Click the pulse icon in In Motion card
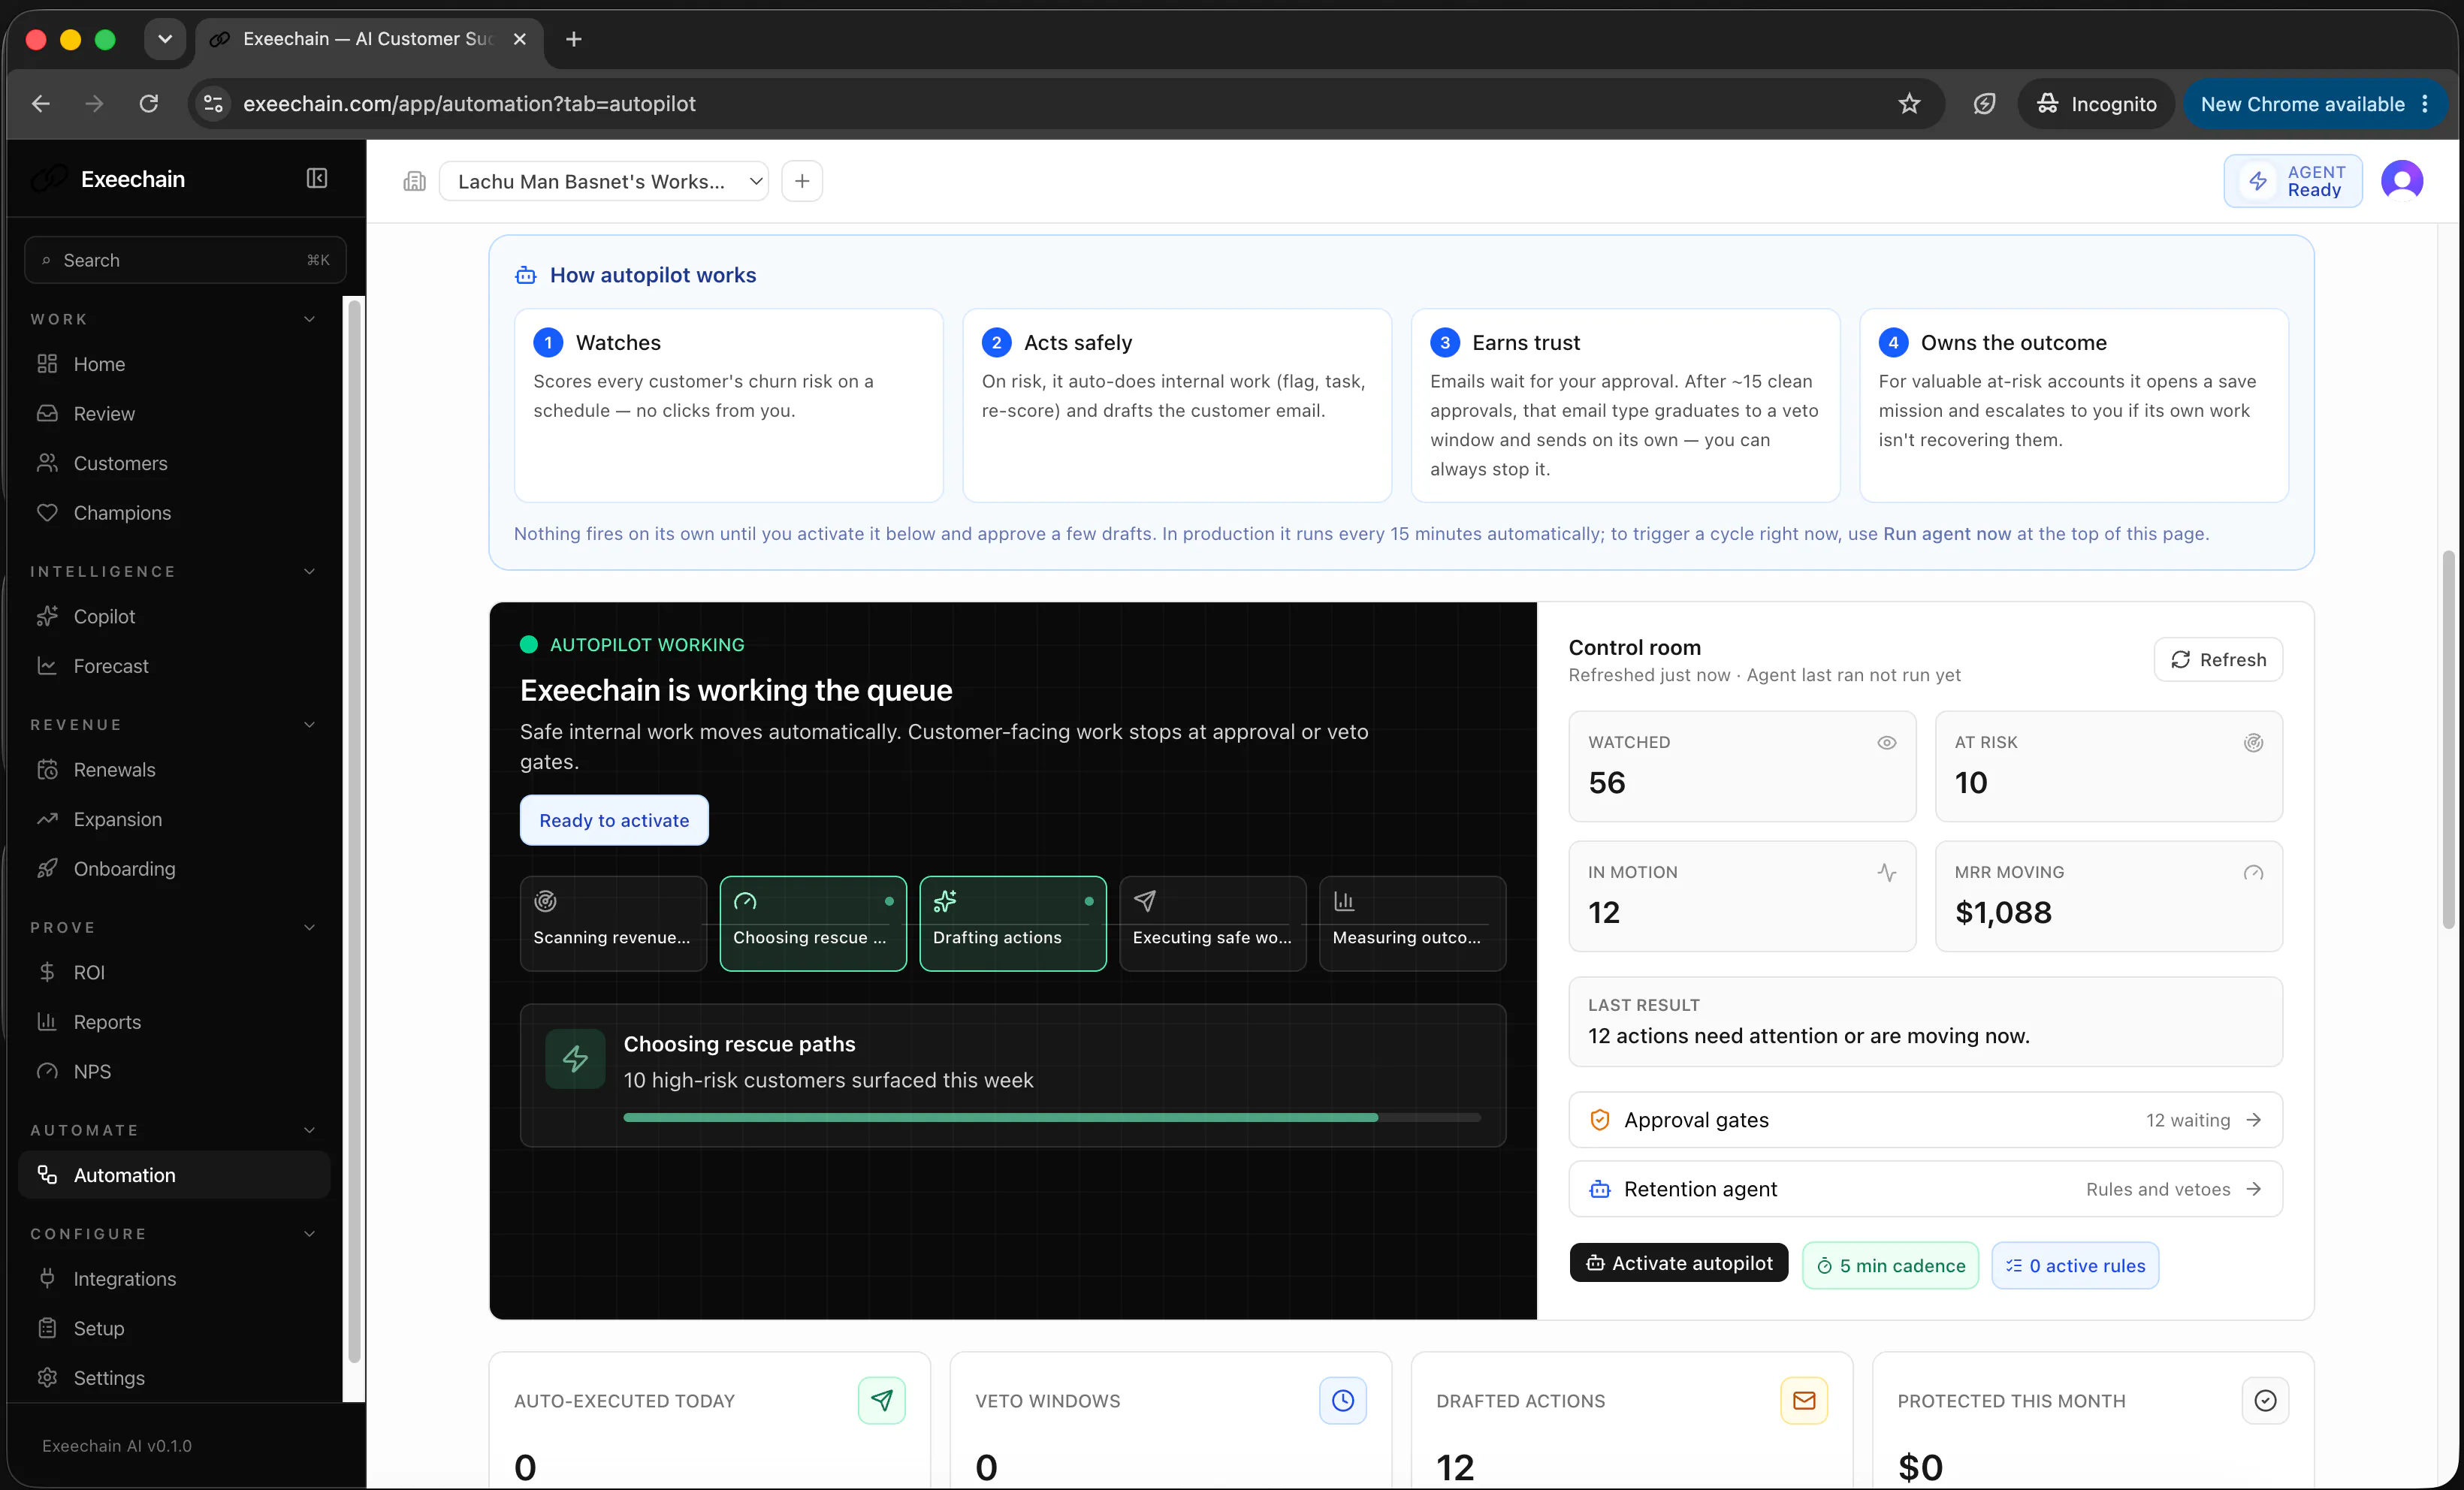 pyautogui.click(x=1886, y=872)
